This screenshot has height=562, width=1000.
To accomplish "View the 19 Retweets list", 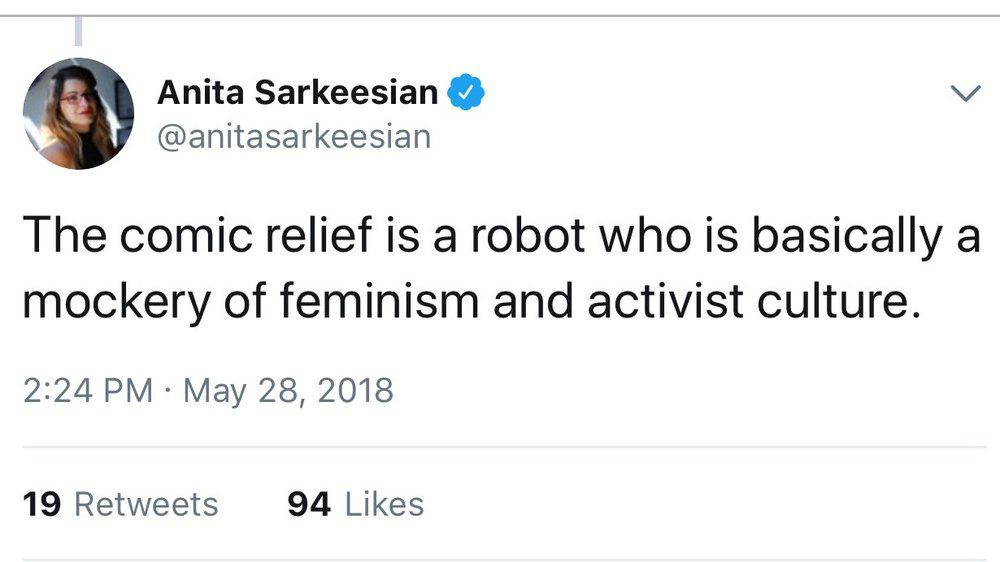I will coord(120,504).
